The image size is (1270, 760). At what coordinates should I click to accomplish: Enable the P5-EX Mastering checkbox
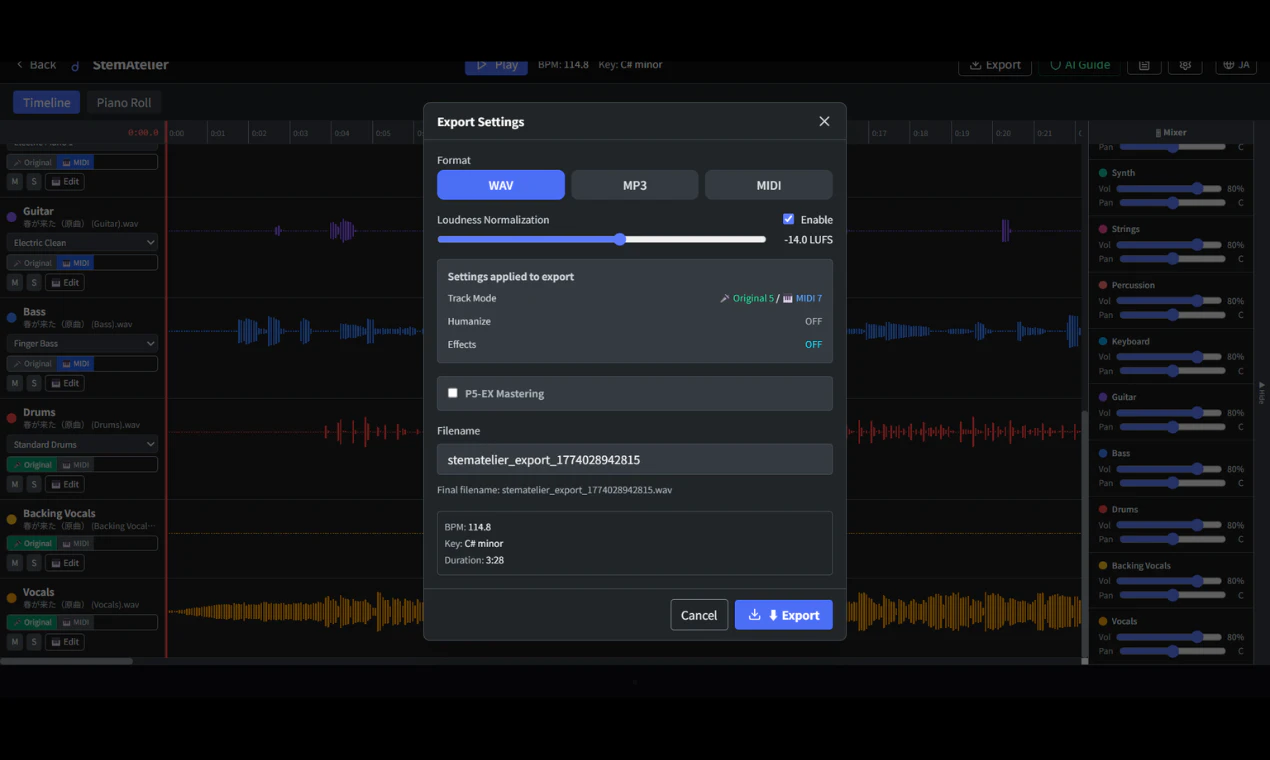[453, 393]
